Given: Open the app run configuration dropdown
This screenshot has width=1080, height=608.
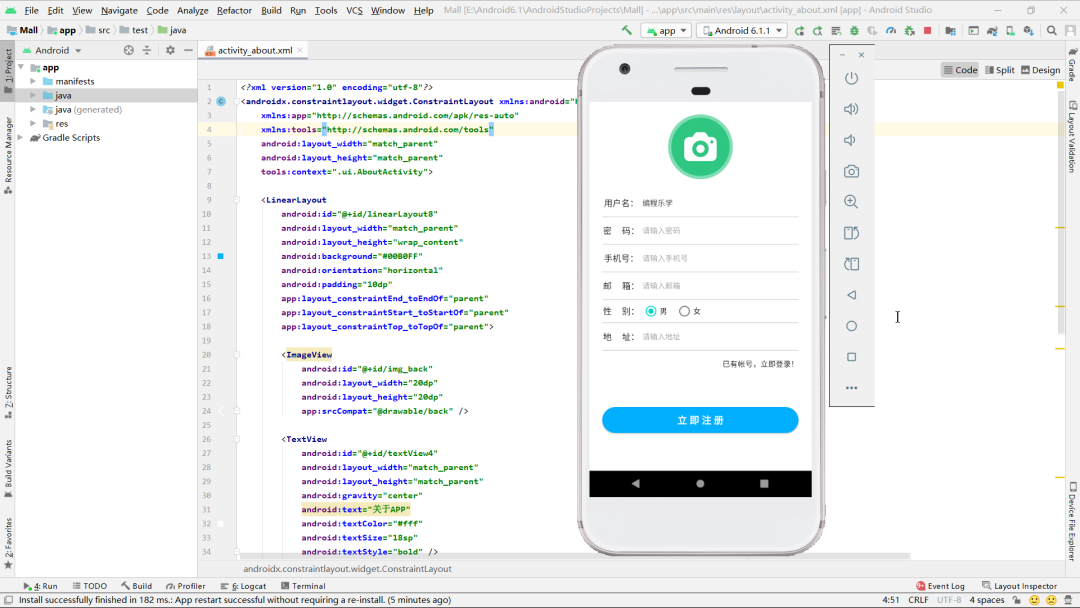Looking at the screenshot, I should coord(667,30).
